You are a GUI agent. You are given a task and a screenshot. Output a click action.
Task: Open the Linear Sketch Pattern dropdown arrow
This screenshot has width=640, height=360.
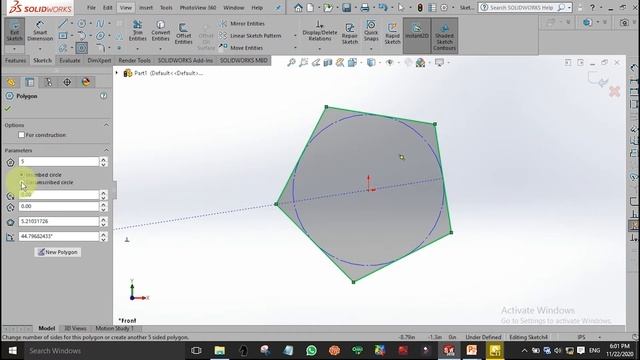295,36
